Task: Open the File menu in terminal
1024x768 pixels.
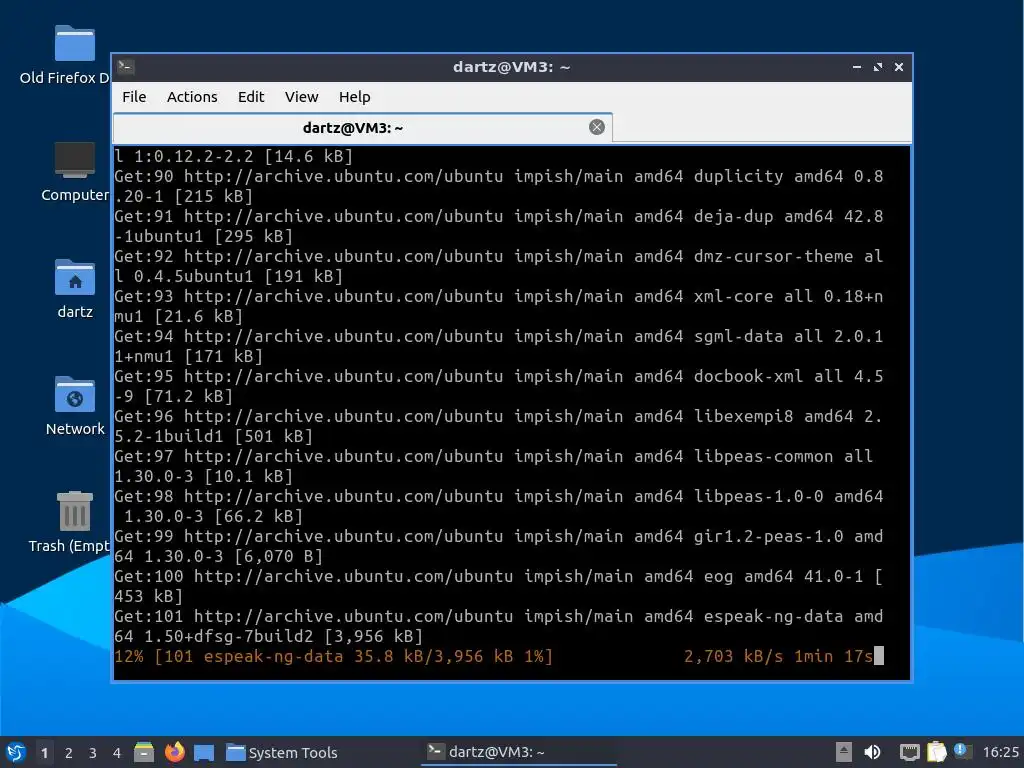Action: click(x=134, y=97)
